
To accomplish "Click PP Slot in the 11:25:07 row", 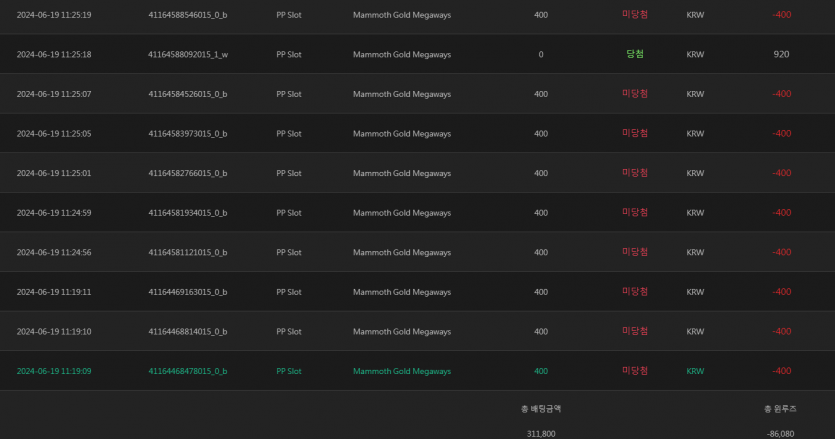I will [x=289, y=94].
